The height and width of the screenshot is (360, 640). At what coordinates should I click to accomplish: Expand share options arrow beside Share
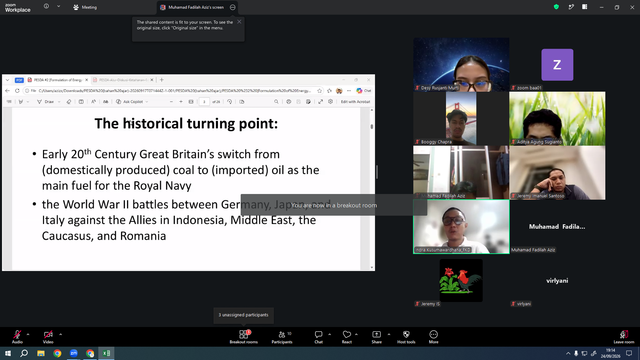point(389,334)
